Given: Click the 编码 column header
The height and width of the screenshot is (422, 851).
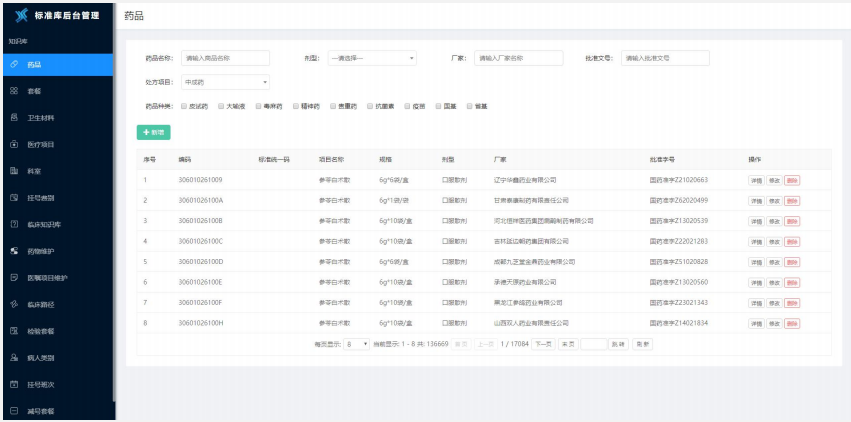Looking at the screenshot, I should tap(185, 159).
